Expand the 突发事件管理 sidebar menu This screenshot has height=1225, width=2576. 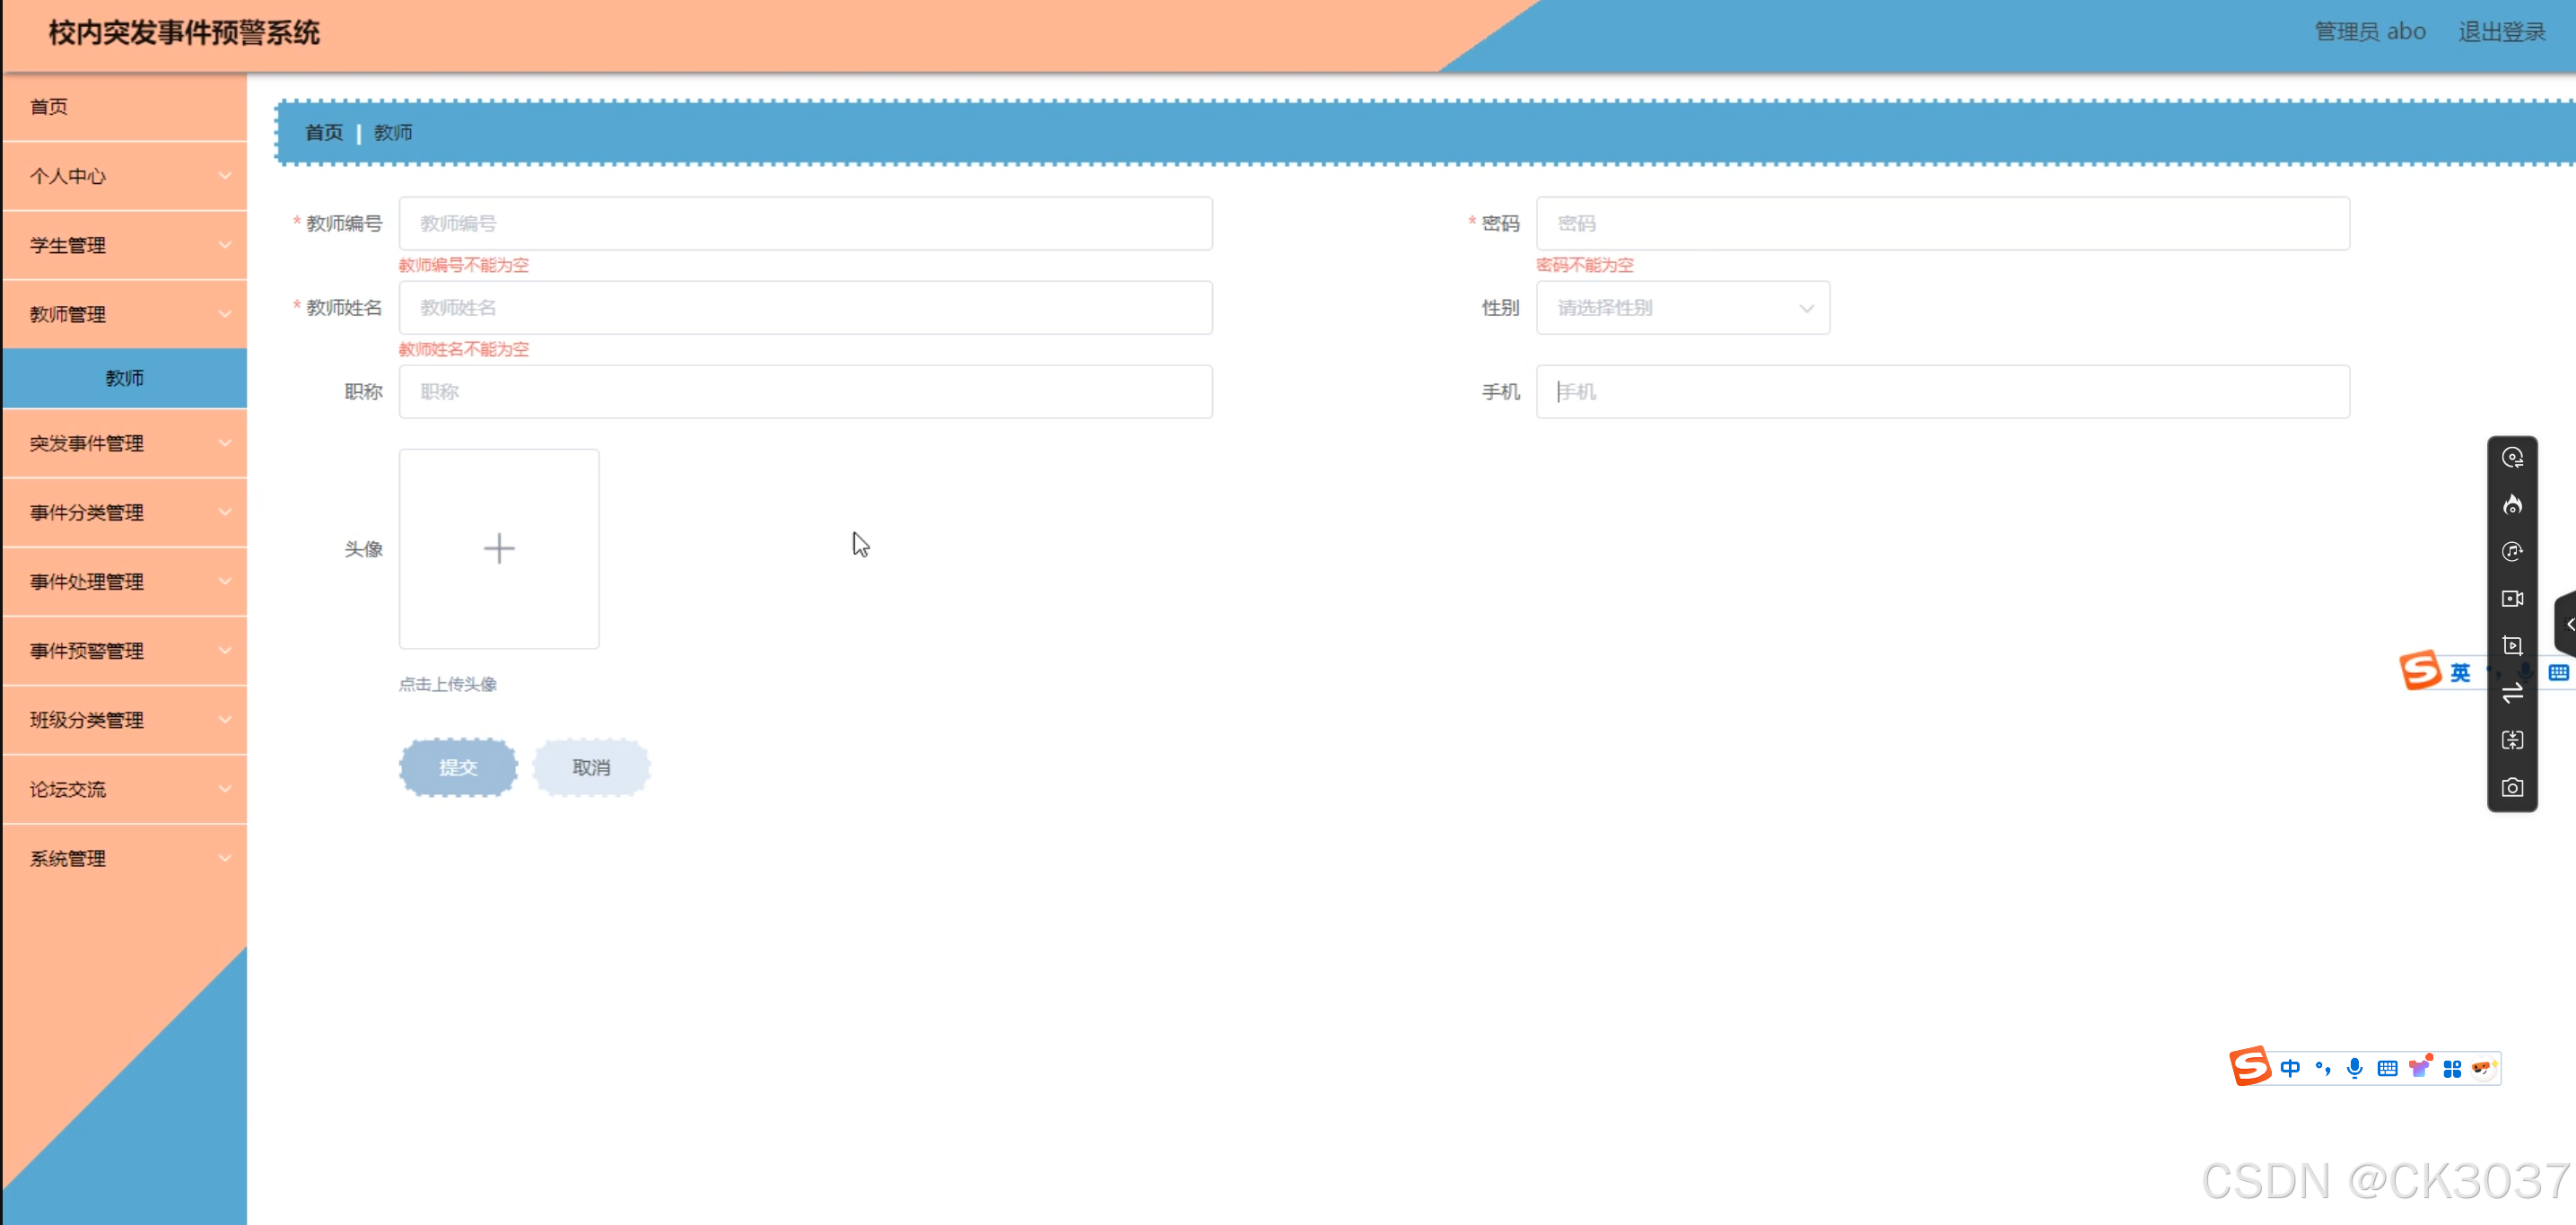click(x=125, y=443)
